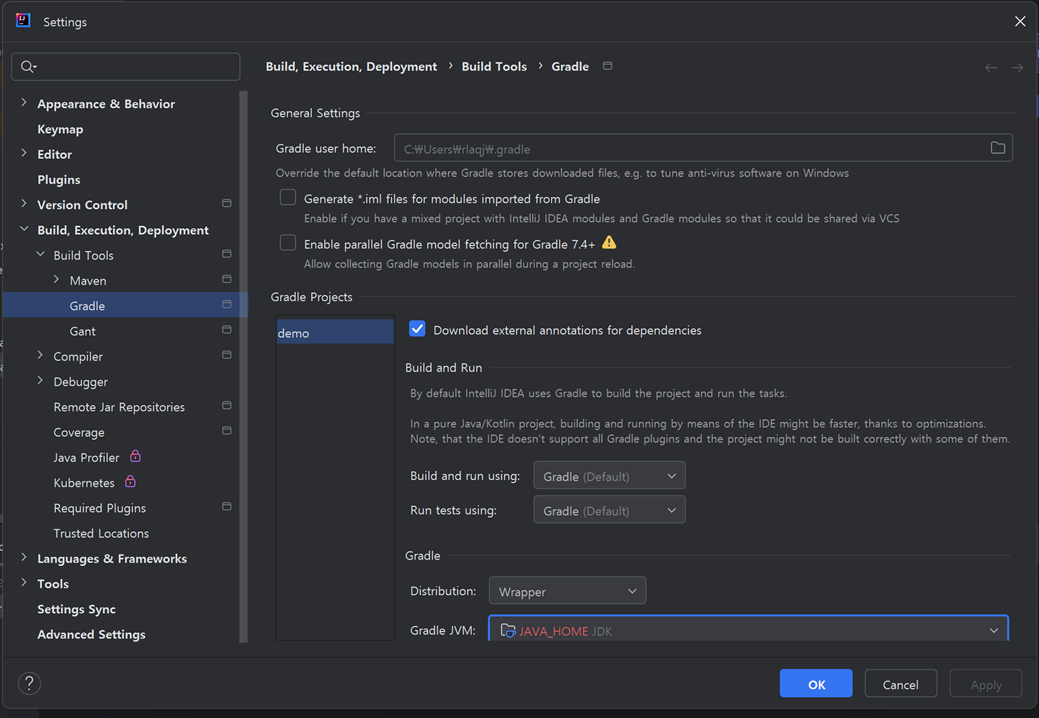Image resolution: width=1039 pixels, height=718 pixels.
Task: Go back with the left arrow icon
Action: [x=991, y=68]
